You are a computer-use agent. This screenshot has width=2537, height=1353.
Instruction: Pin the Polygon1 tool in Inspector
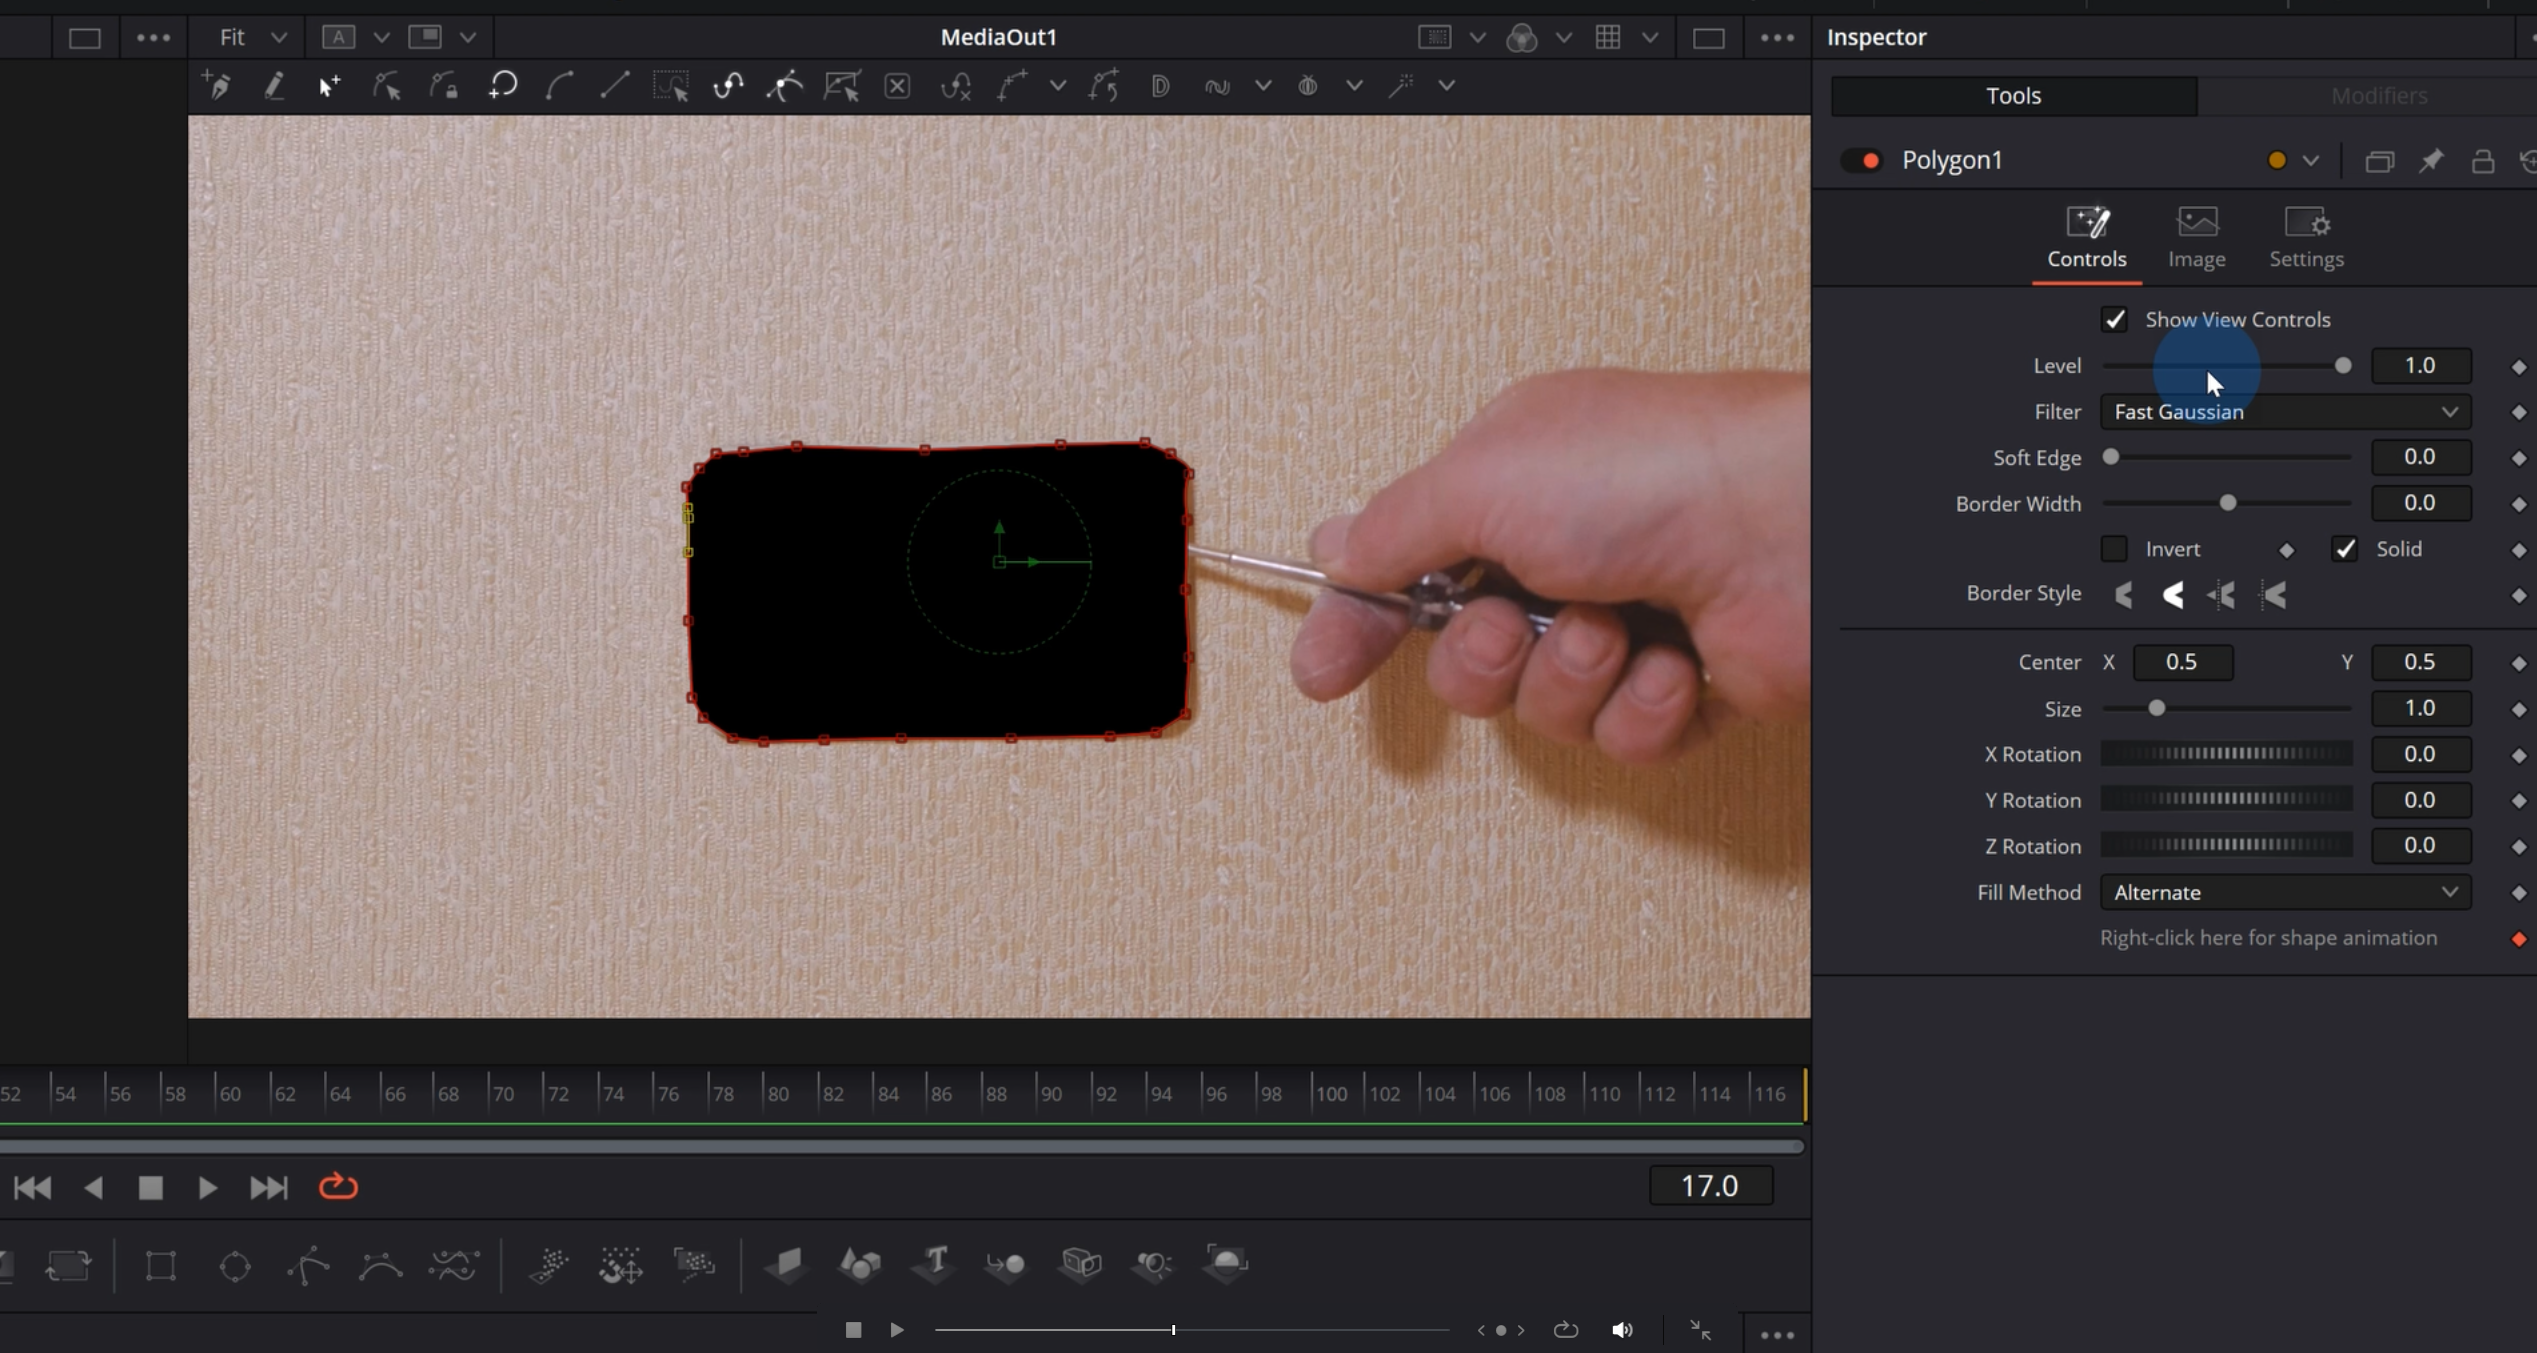coord(2431,161)
